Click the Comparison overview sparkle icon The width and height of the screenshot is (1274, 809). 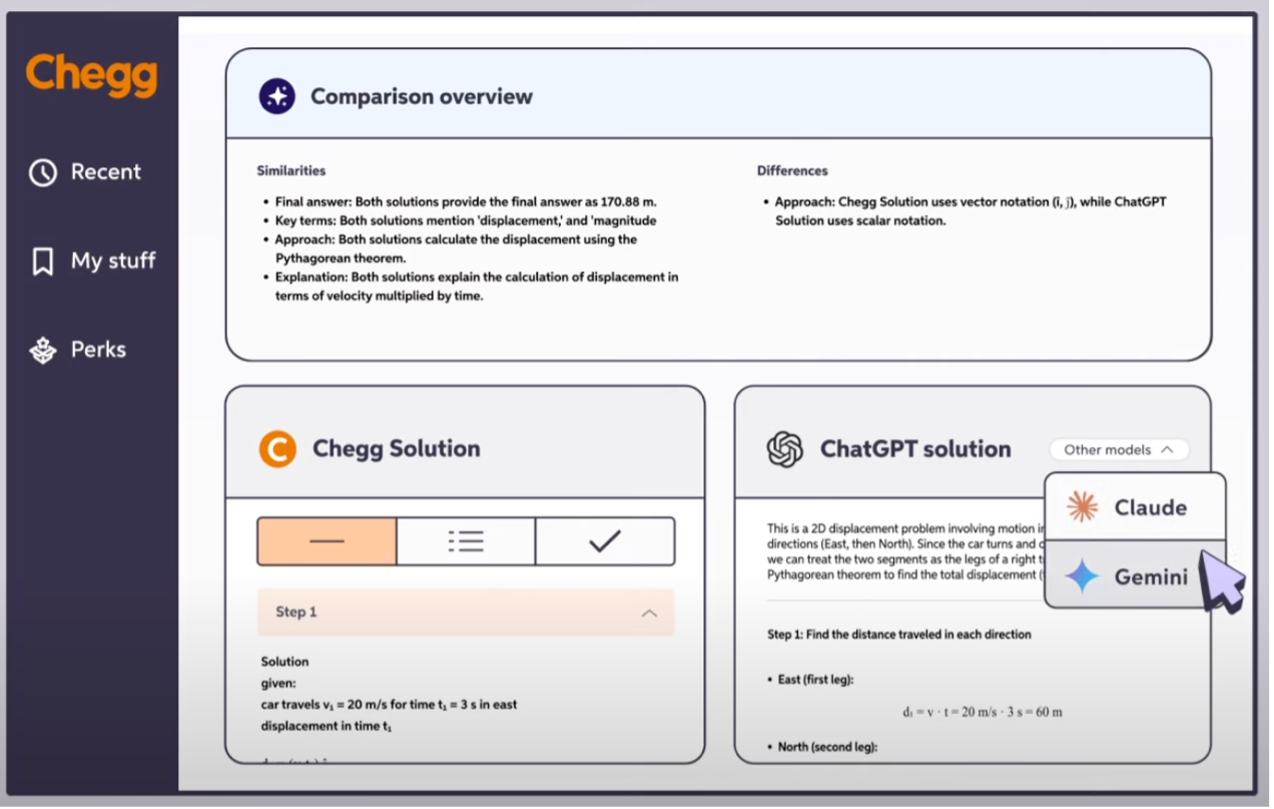click(x=277, y=97)
